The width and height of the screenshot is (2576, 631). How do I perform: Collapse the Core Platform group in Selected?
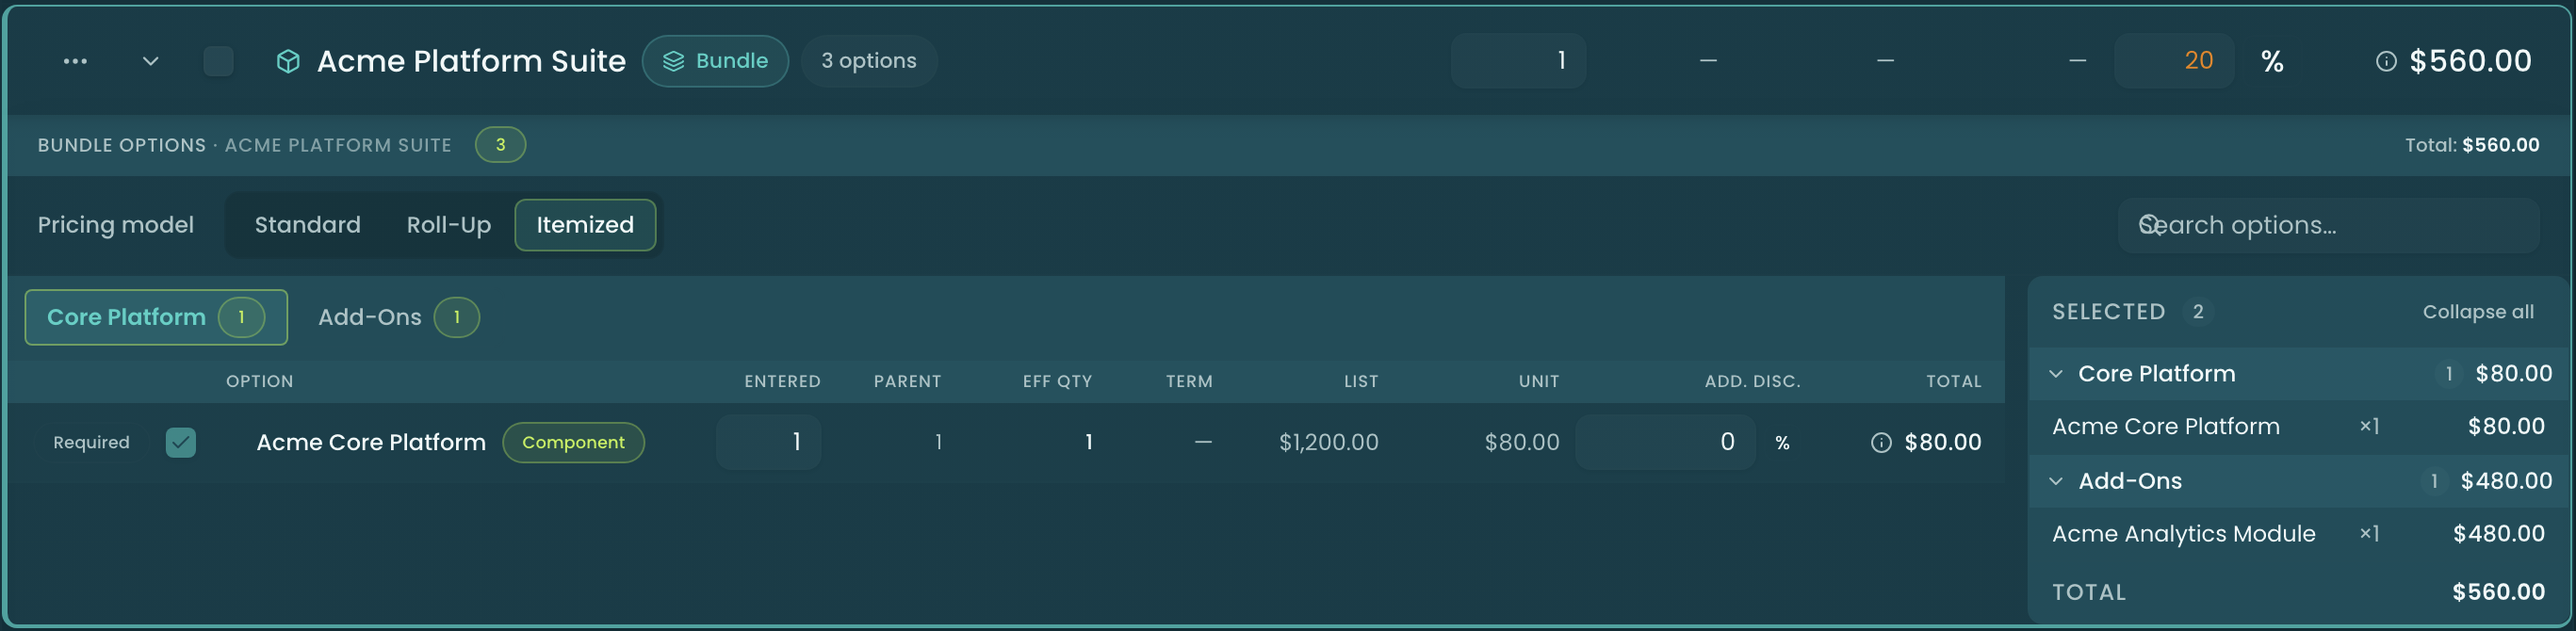click(2056, 374)
